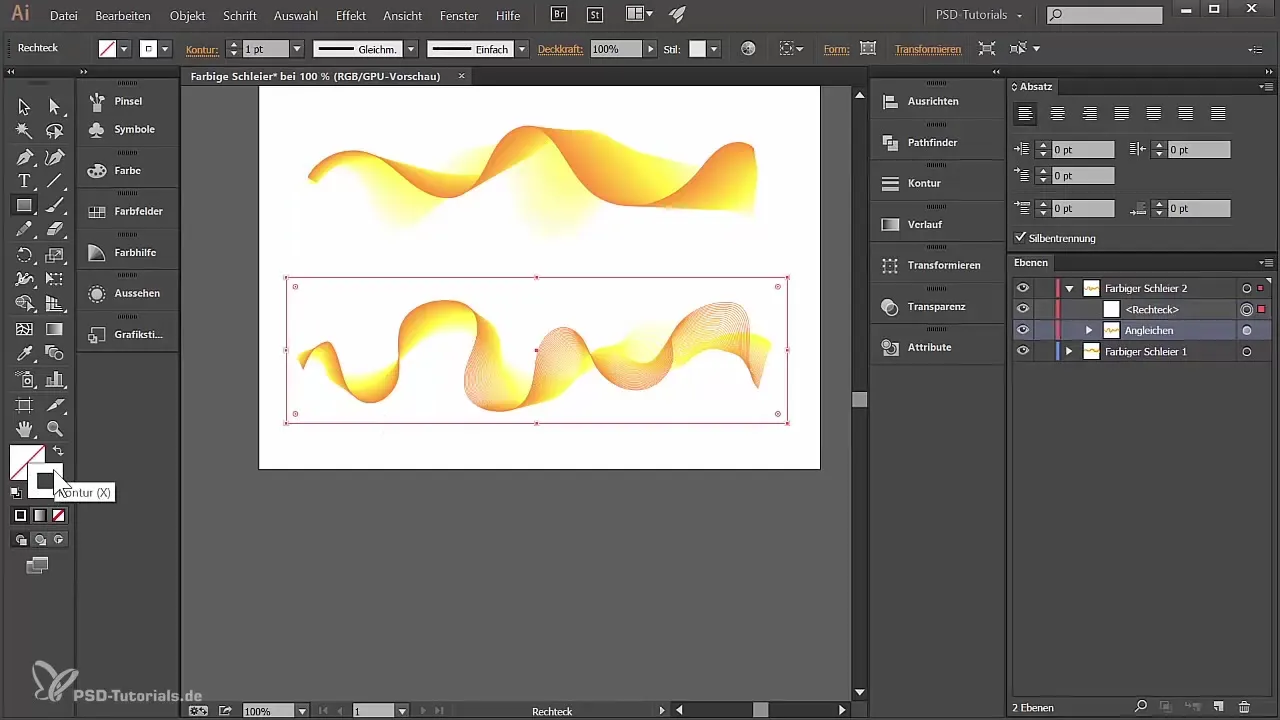This screenshot has height=720, width=1280.
Task: Collapse the Farbiger Schleier 2 layer
Action: [1069, 288]
